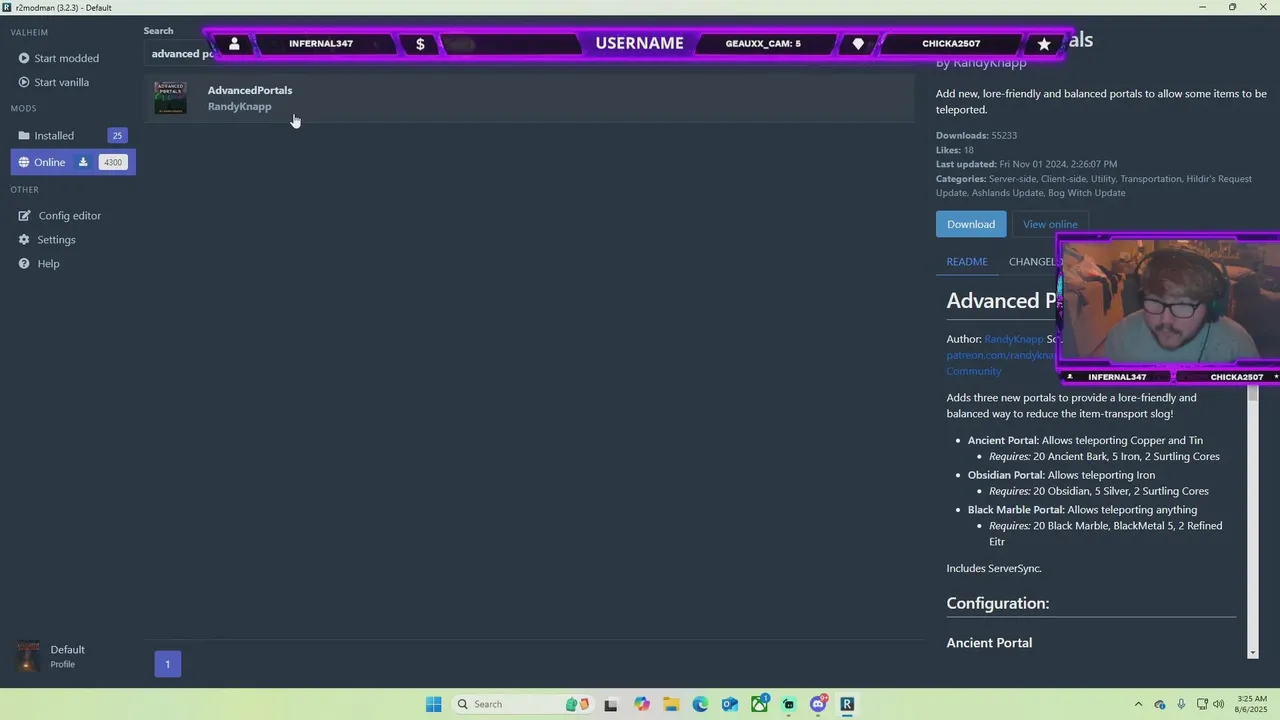The width and height of the screenshot is (1280, 720).
Task: Click the Community link in README
Action: [x=974, y=371]
